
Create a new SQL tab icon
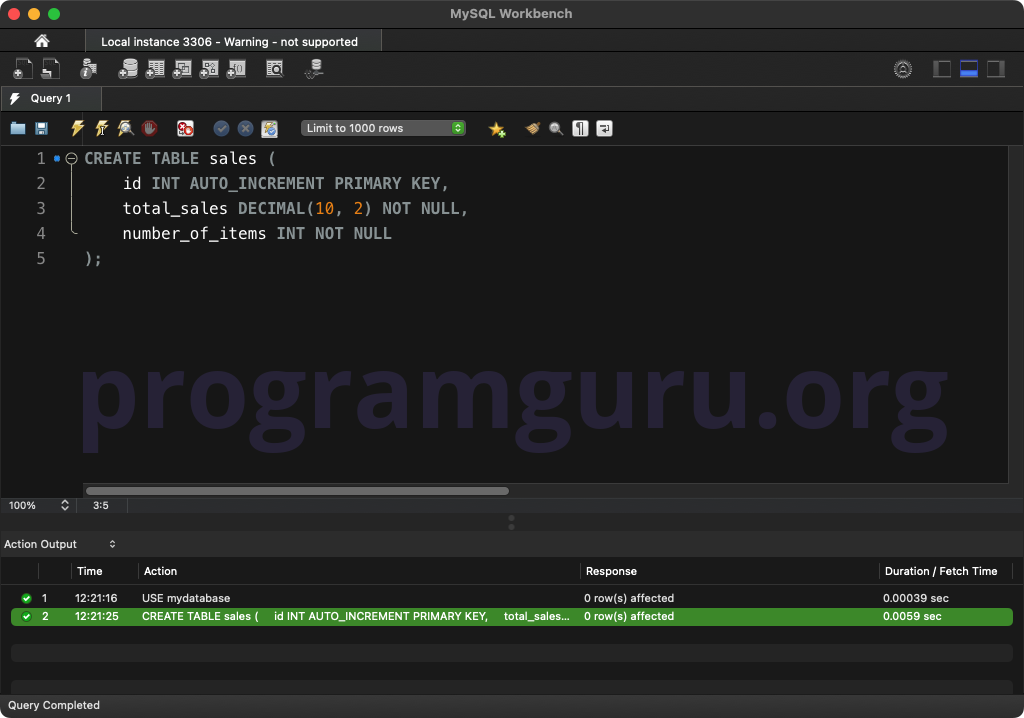(x=23, y=69)
